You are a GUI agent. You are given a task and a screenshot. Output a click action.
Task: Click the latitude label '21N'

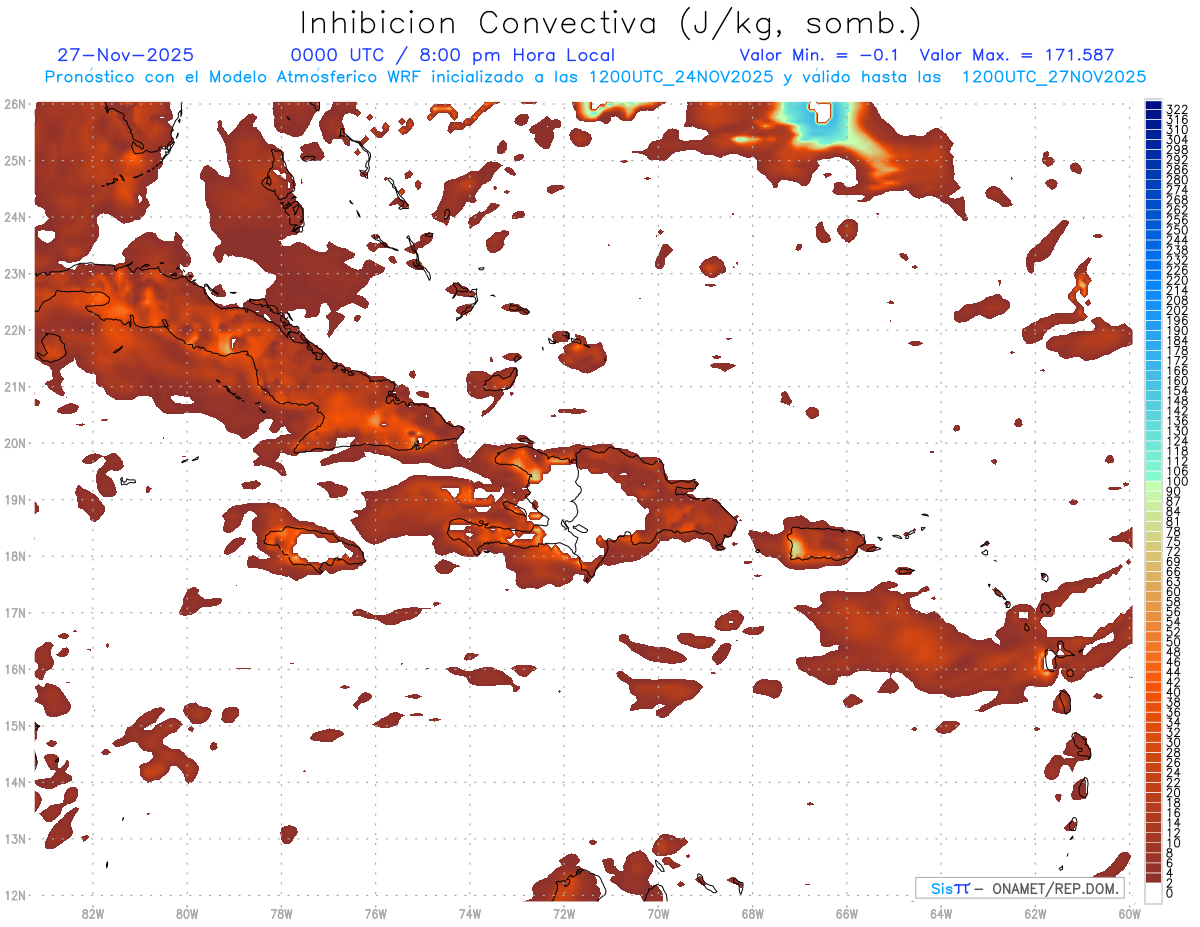15,386
